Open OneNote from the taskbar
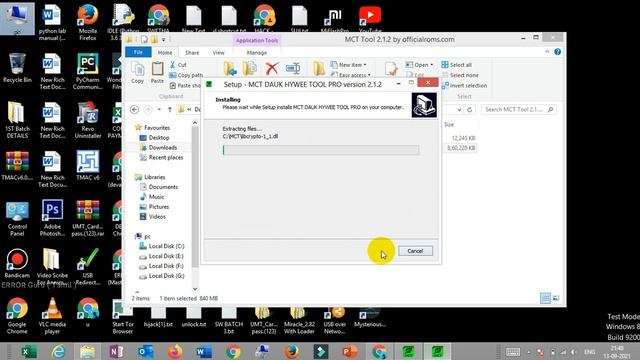 point(116,351)
